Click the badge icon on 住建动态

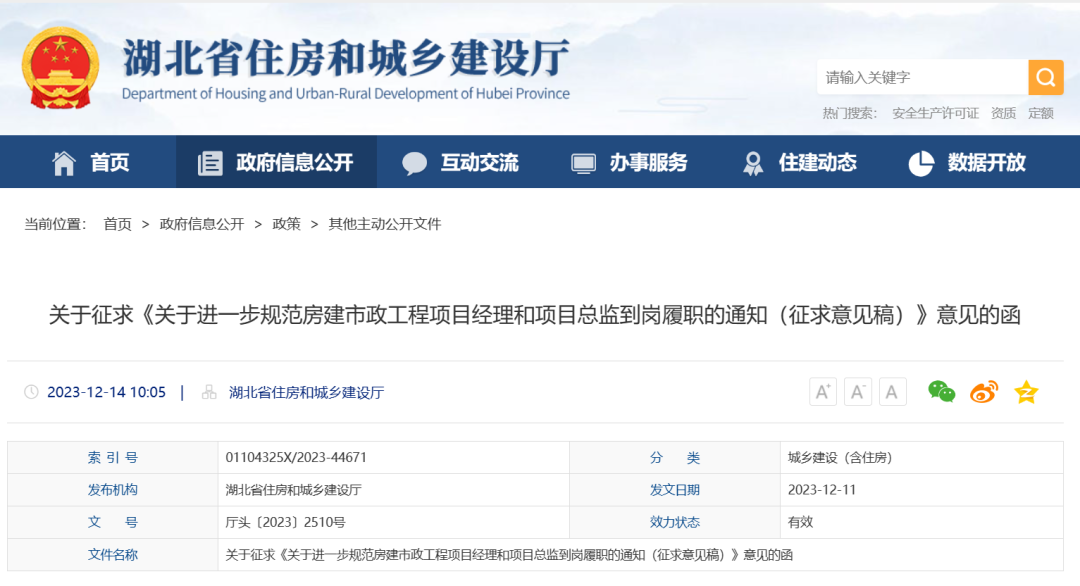[x=750, y=162]
